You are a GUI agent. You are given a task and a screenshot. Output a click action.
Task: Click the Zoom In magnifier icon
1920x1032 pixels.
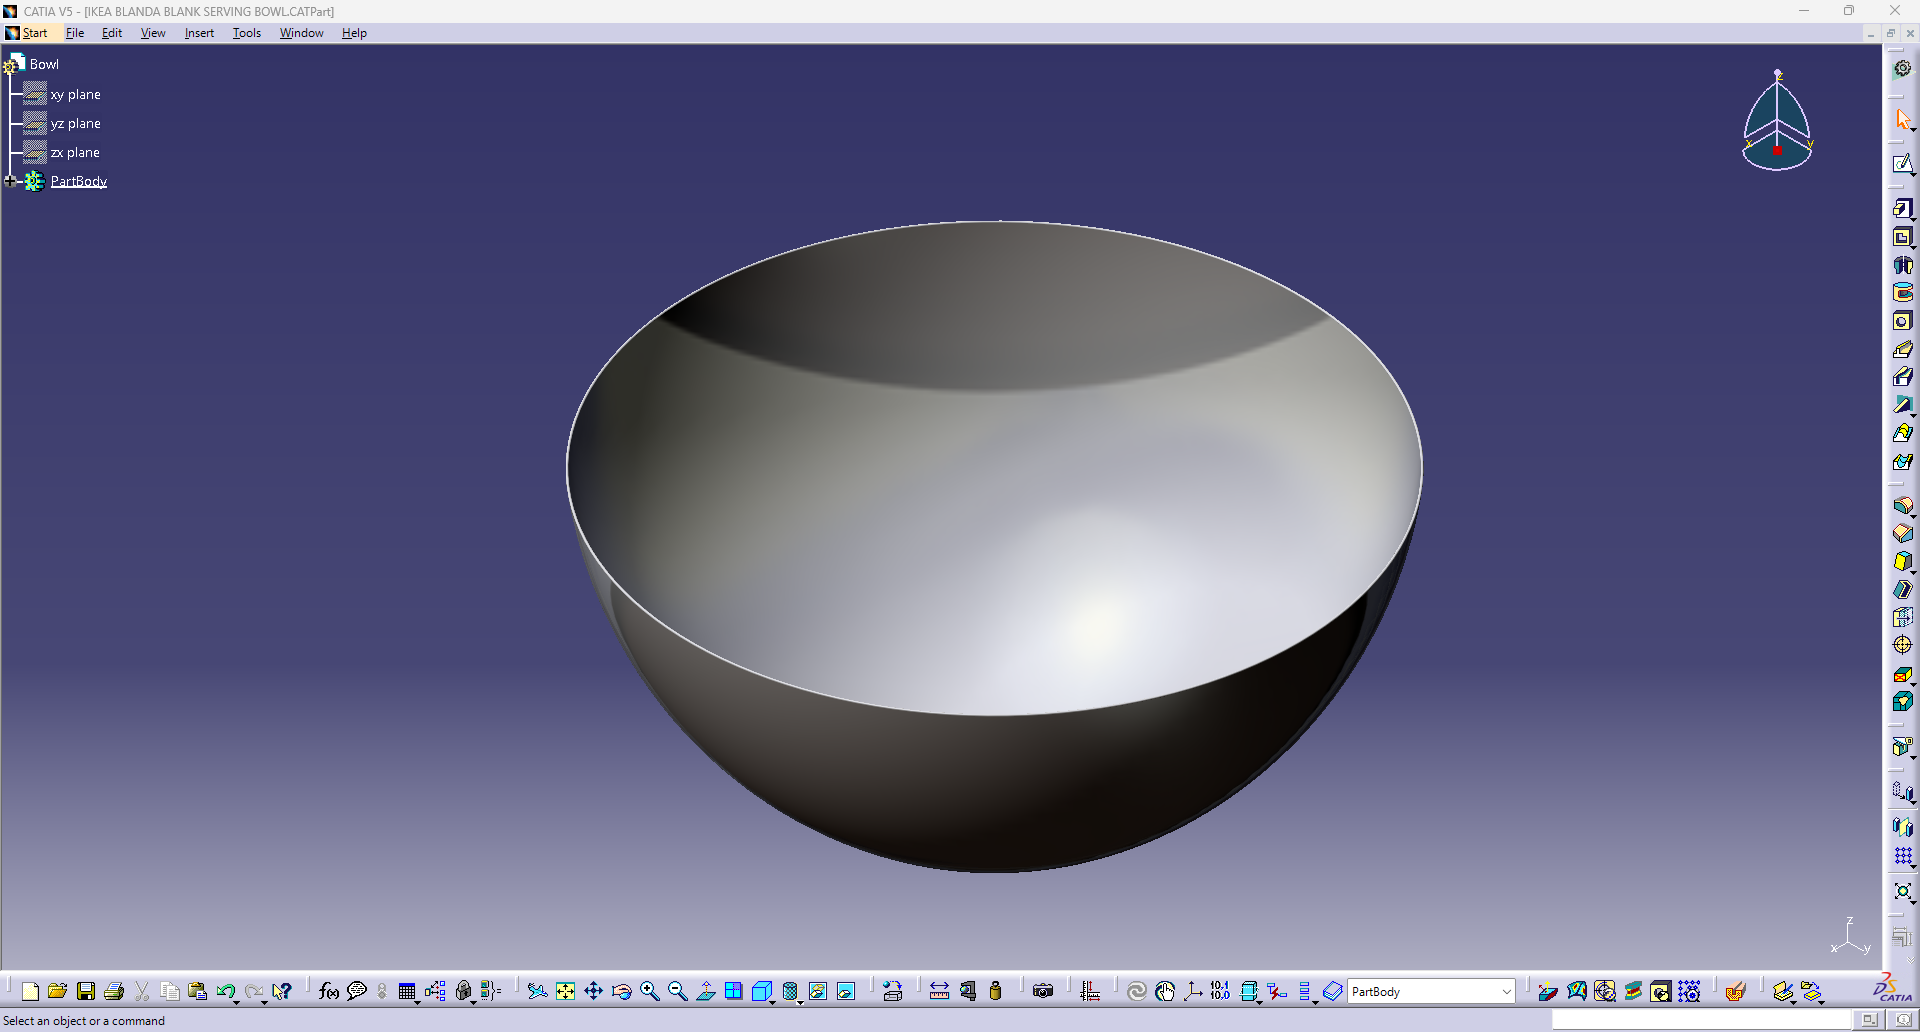(x=649, y=991)
